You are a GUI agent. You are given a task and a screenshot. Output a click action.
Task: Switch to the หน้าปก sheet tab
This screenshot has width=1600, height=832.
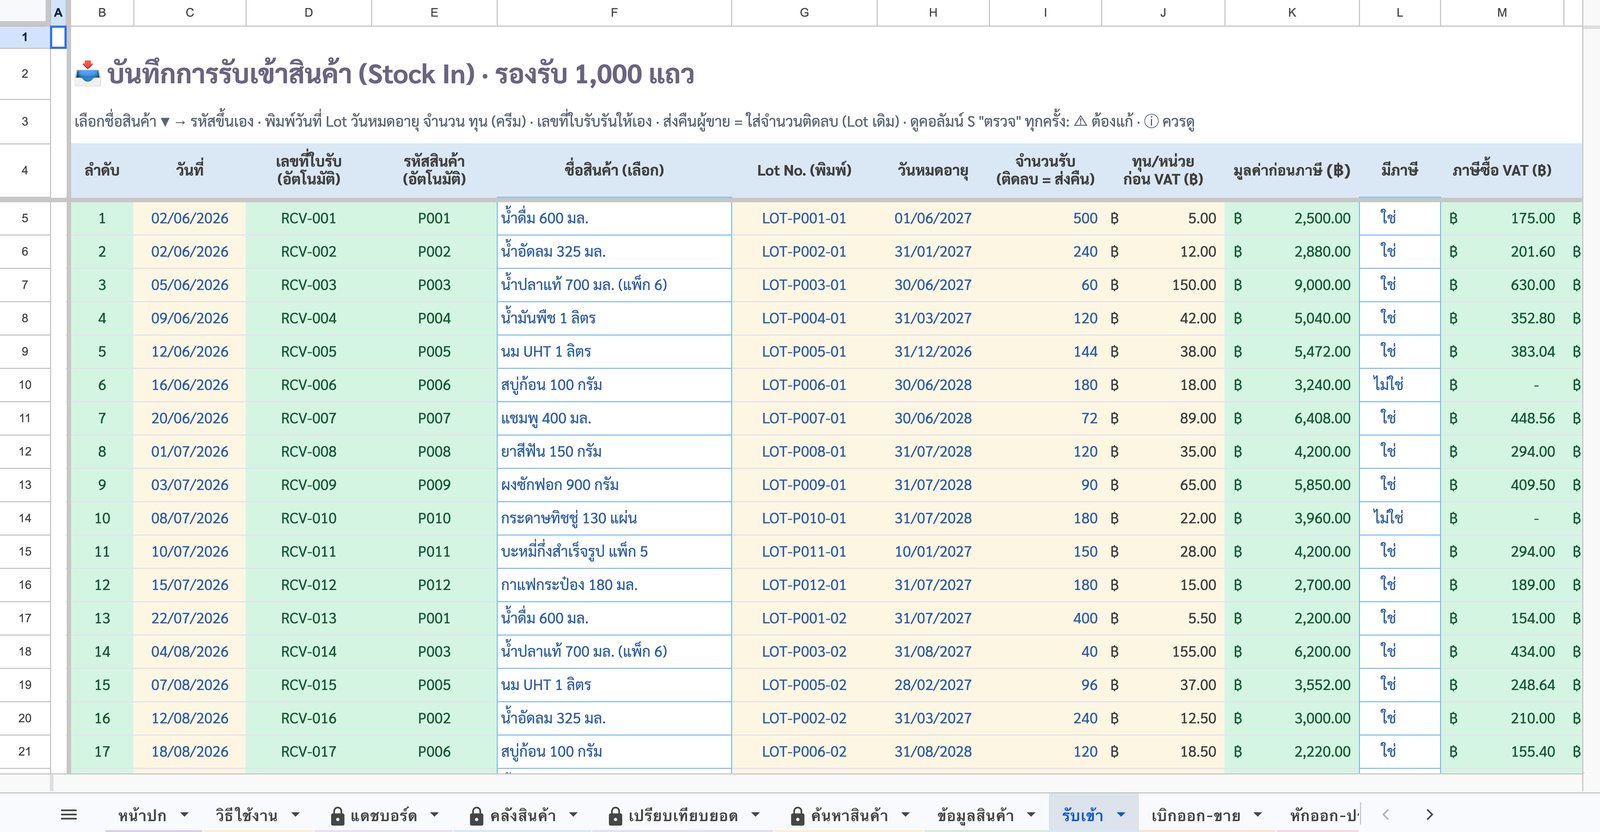coord(142,815)
